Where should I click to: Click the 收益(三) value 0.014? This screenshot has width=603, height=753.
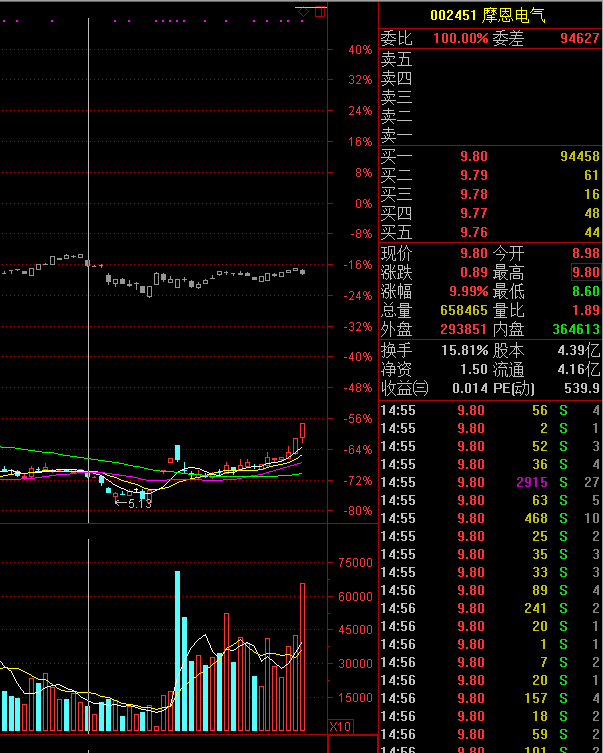coord(470,389)
